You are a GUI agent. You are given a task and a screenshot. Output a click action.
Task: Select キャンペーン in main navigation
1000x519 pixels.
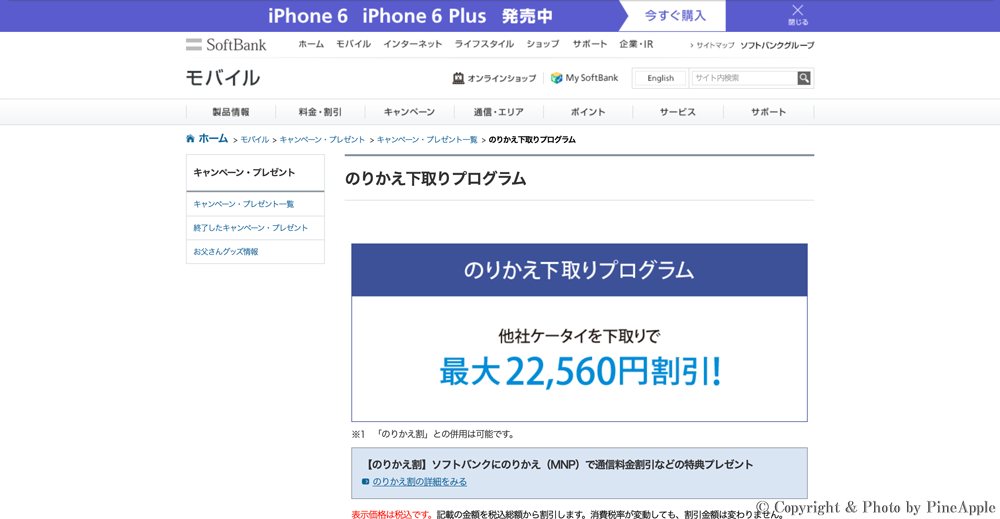409,112
